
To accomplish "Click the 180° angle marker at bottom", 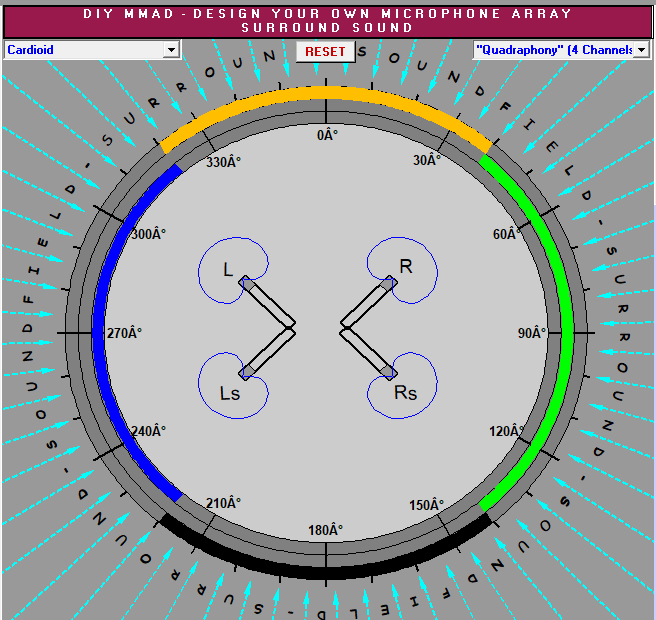I will coord(326,529).
